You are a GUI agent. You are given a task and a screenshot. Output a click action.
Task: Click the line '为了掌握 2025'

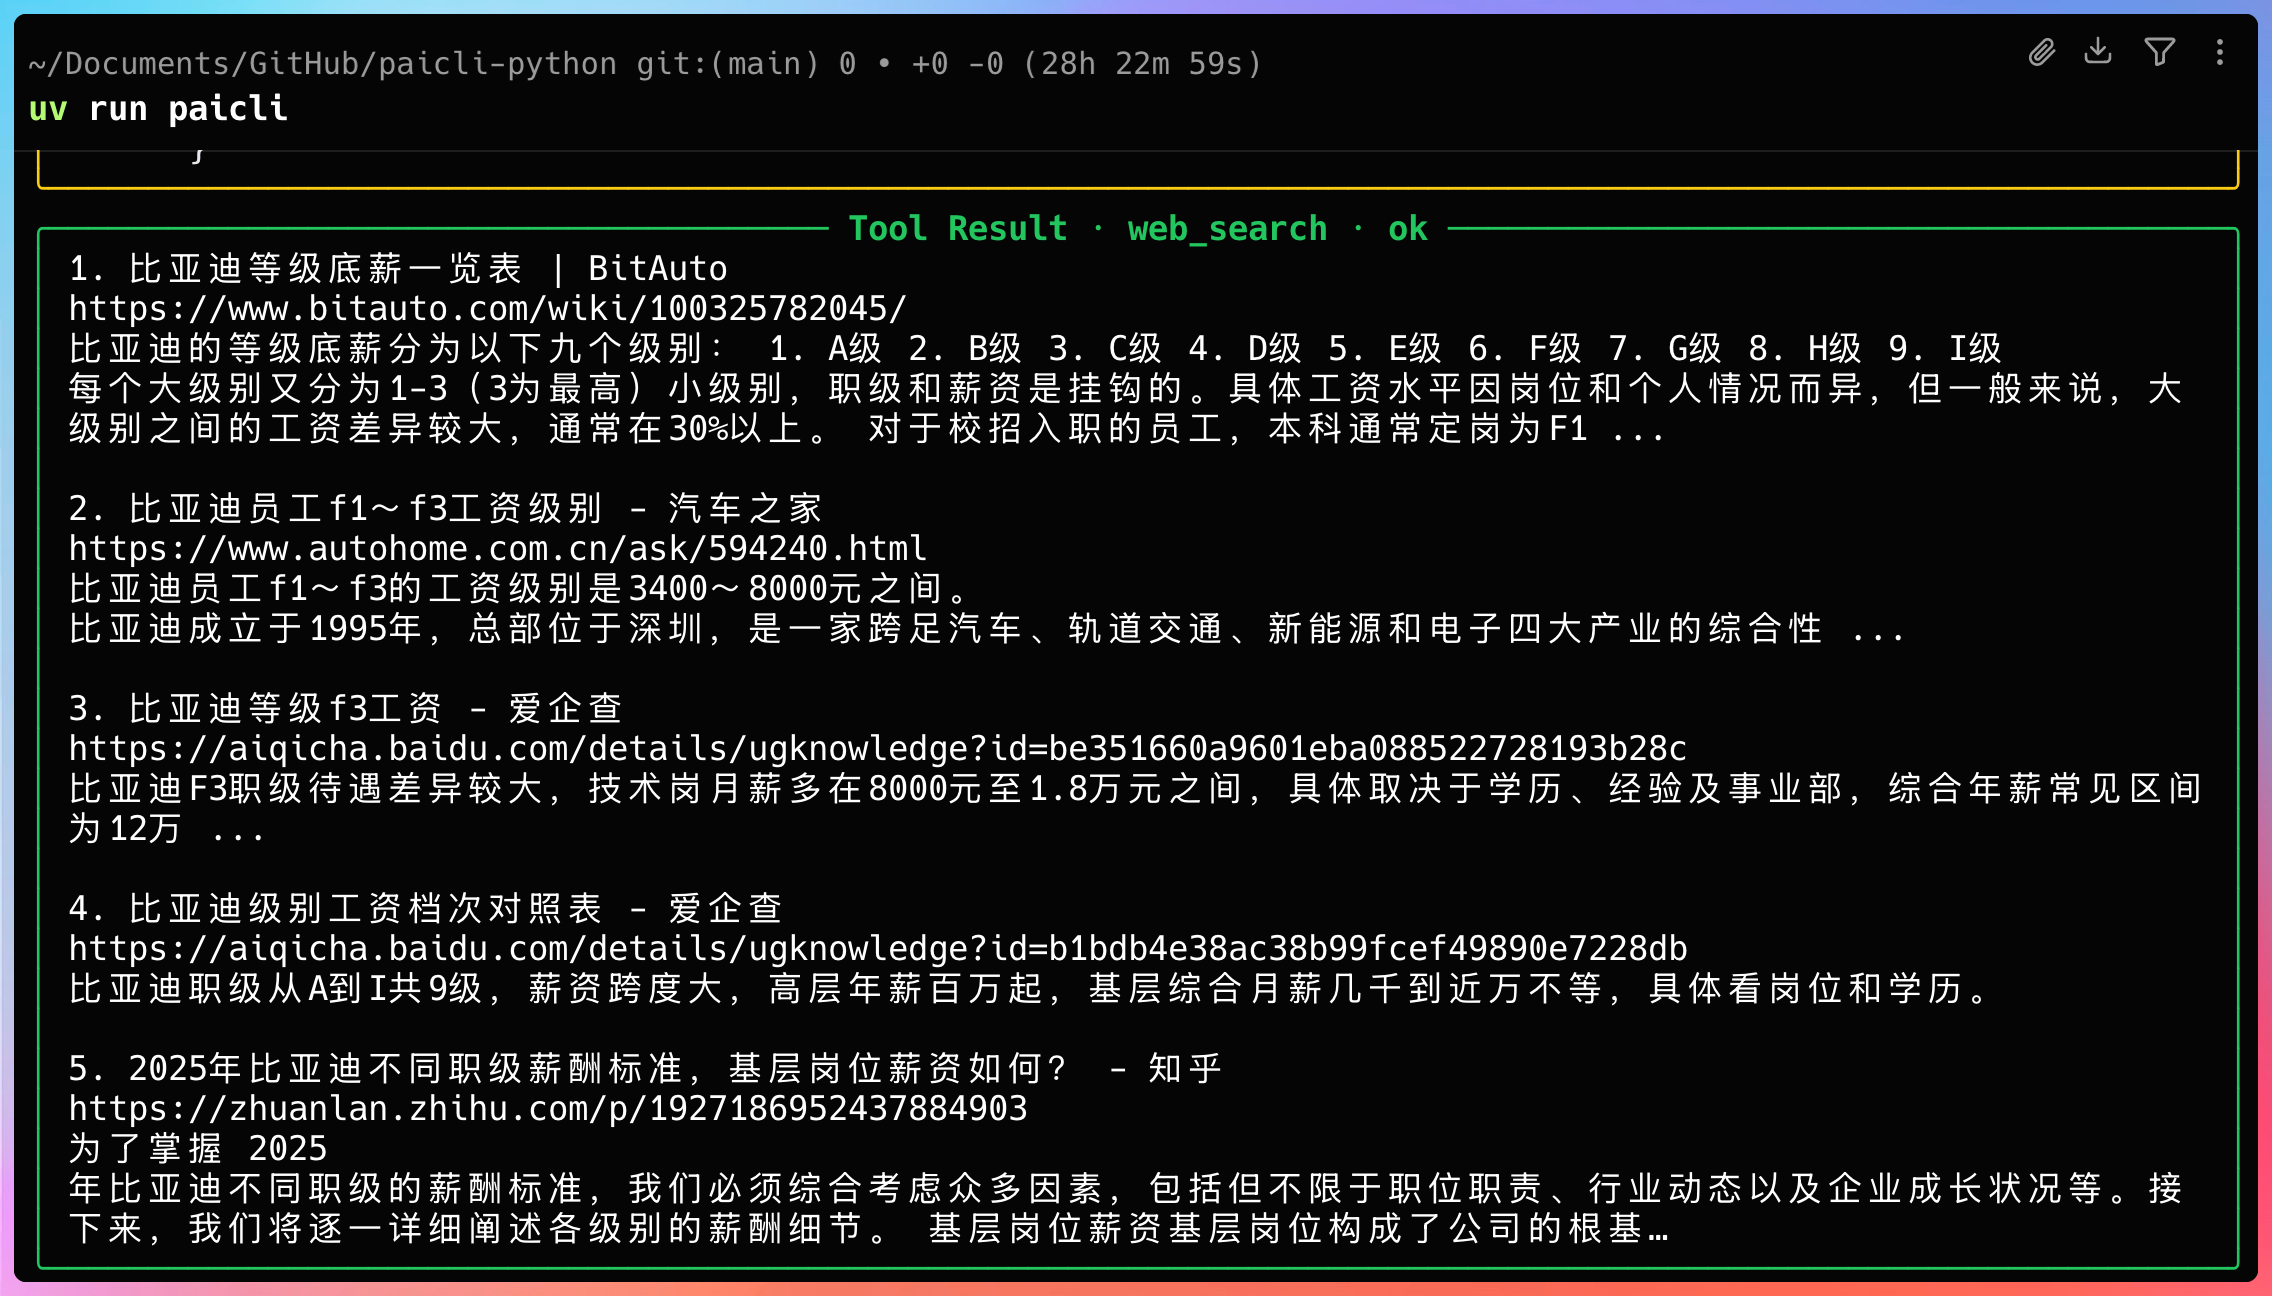198,1148
